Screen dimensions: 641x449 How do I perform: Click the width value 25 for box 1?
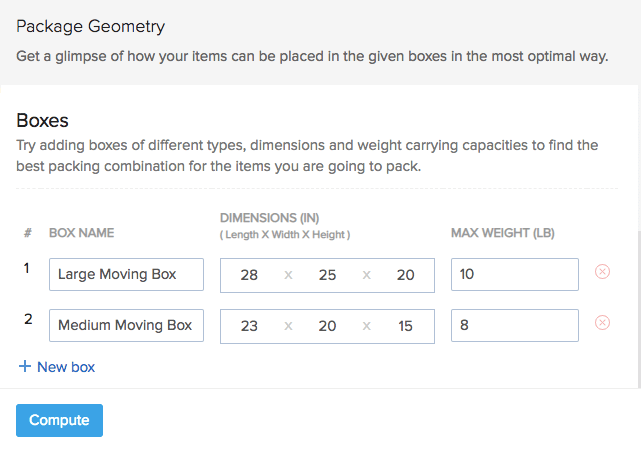(327, 275)
